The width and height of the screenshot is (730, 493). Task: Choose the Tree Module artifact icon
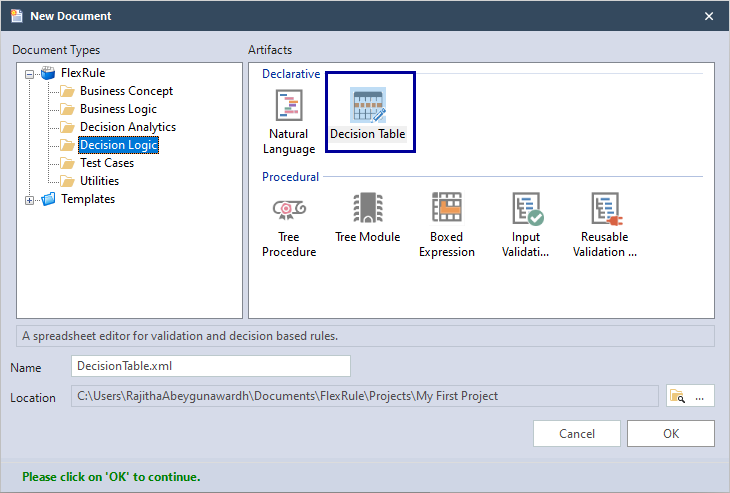[x=368, y=208]
